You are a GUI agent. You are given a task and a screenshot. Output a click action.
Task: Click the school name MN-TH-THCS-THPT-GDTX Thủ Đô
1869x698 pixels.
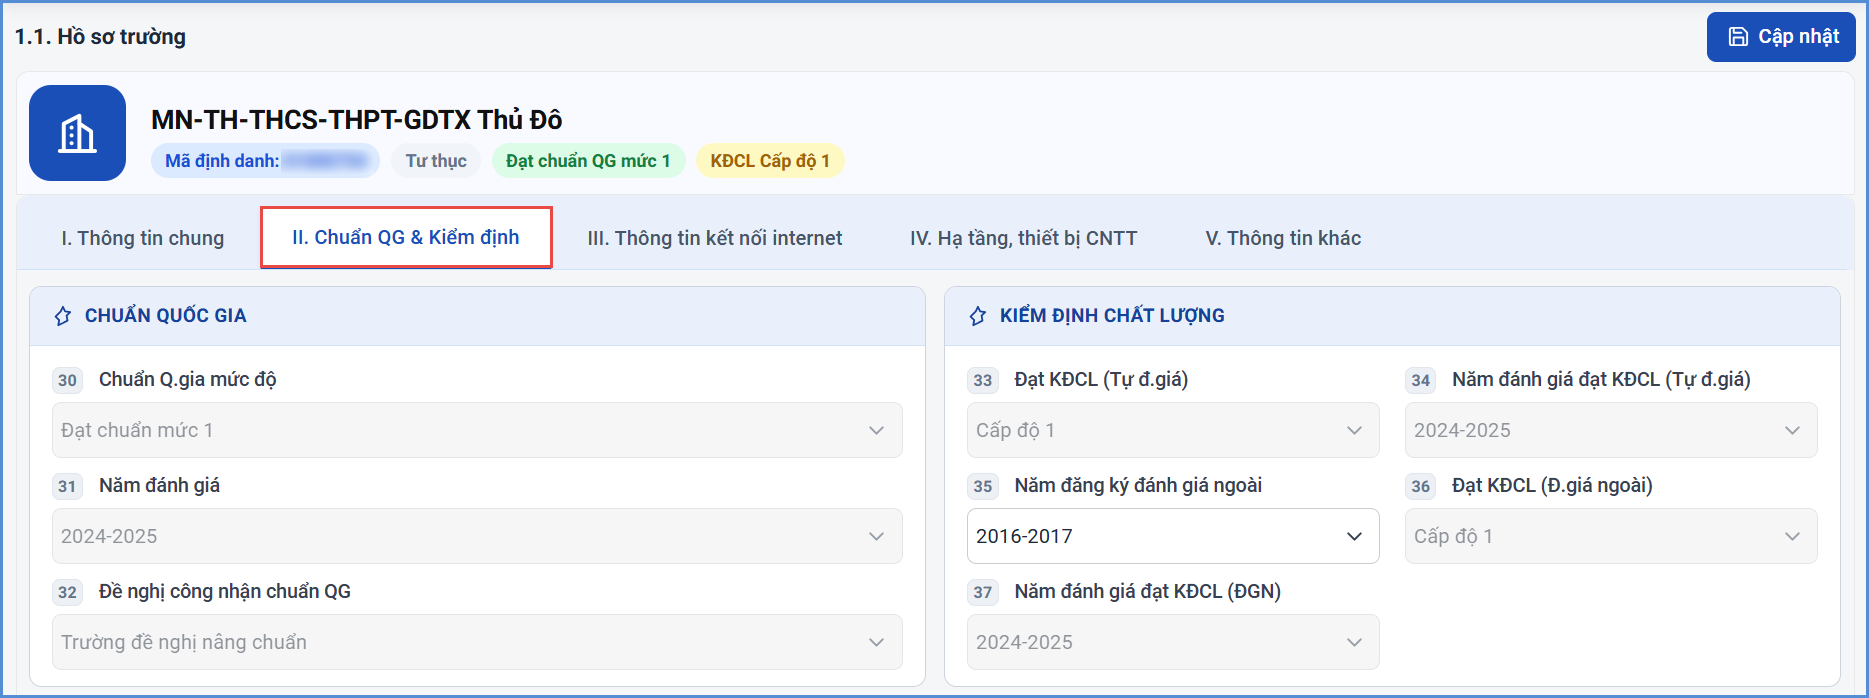(356, 120)
